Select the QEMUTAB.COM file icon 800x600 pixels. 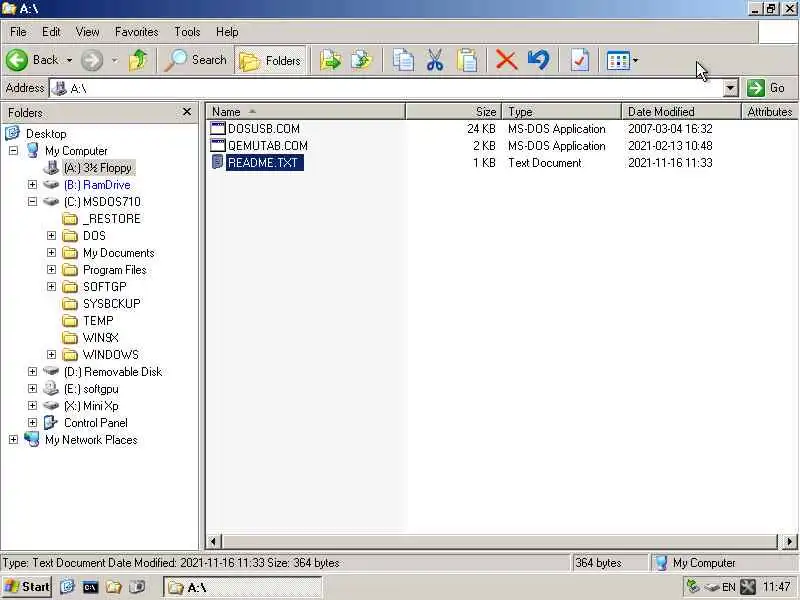pos(218,145)
